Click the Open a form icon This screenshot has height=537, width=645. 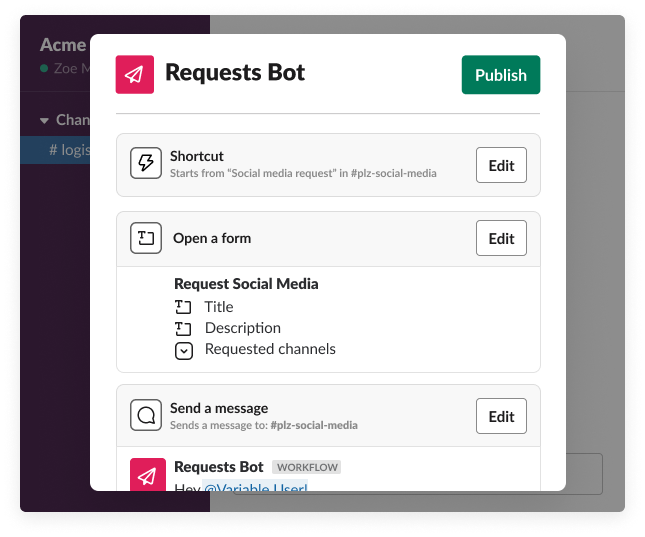(x=146, y=238)
